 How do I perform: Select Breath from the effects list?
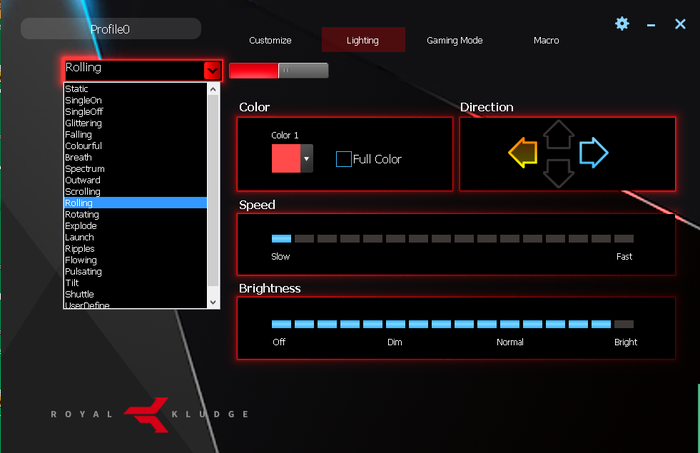click(x=78, y=157)
